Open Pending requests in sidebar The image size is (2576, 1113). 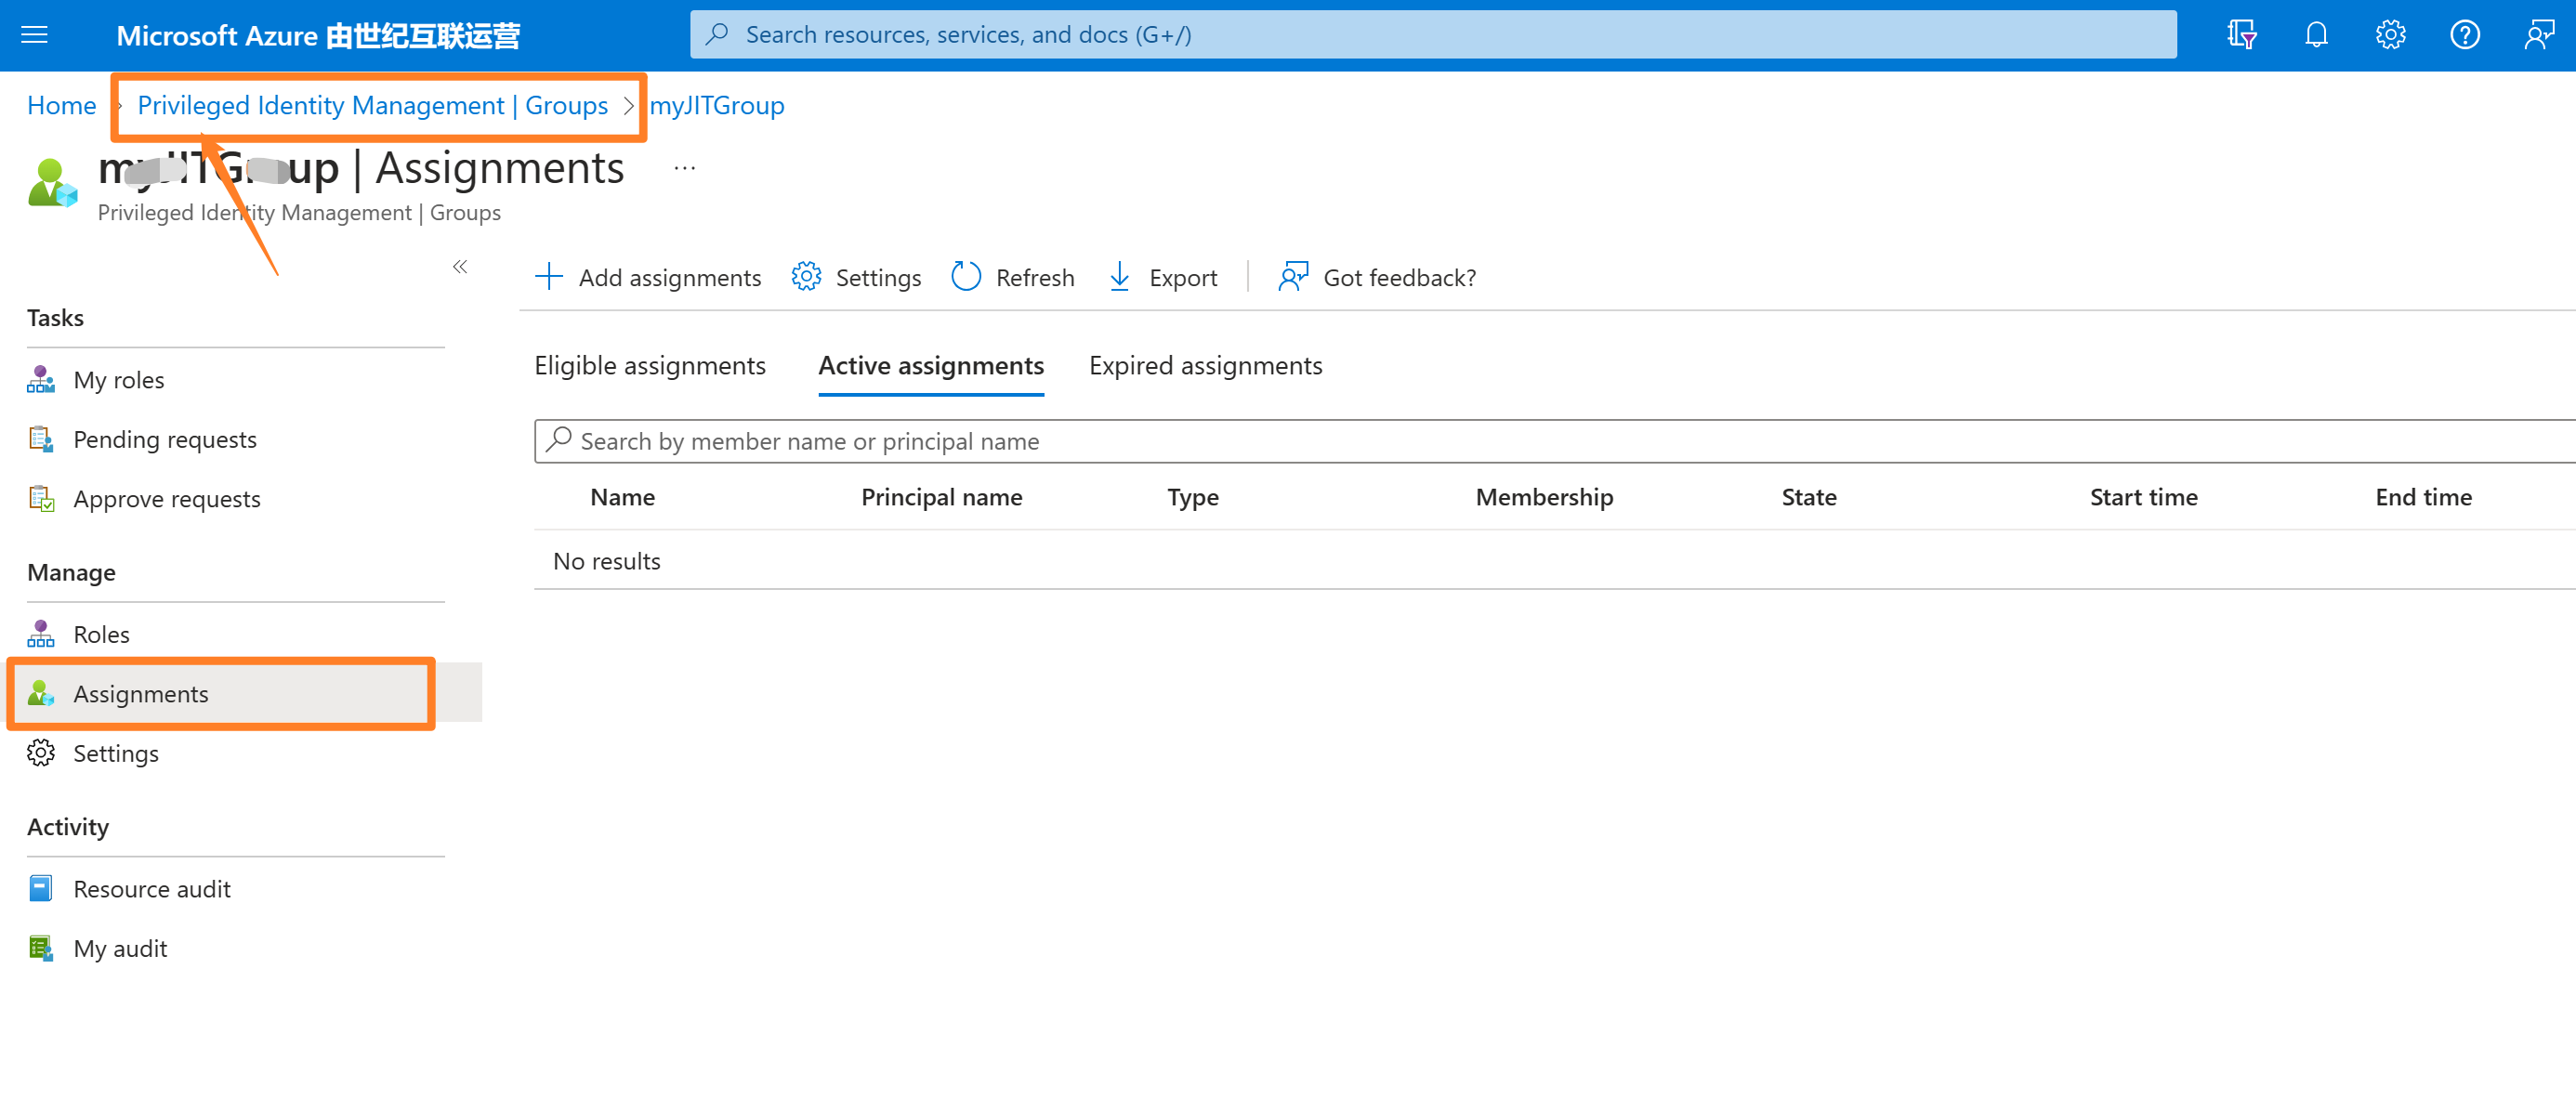pyautogui.click(x=164, y=439)
